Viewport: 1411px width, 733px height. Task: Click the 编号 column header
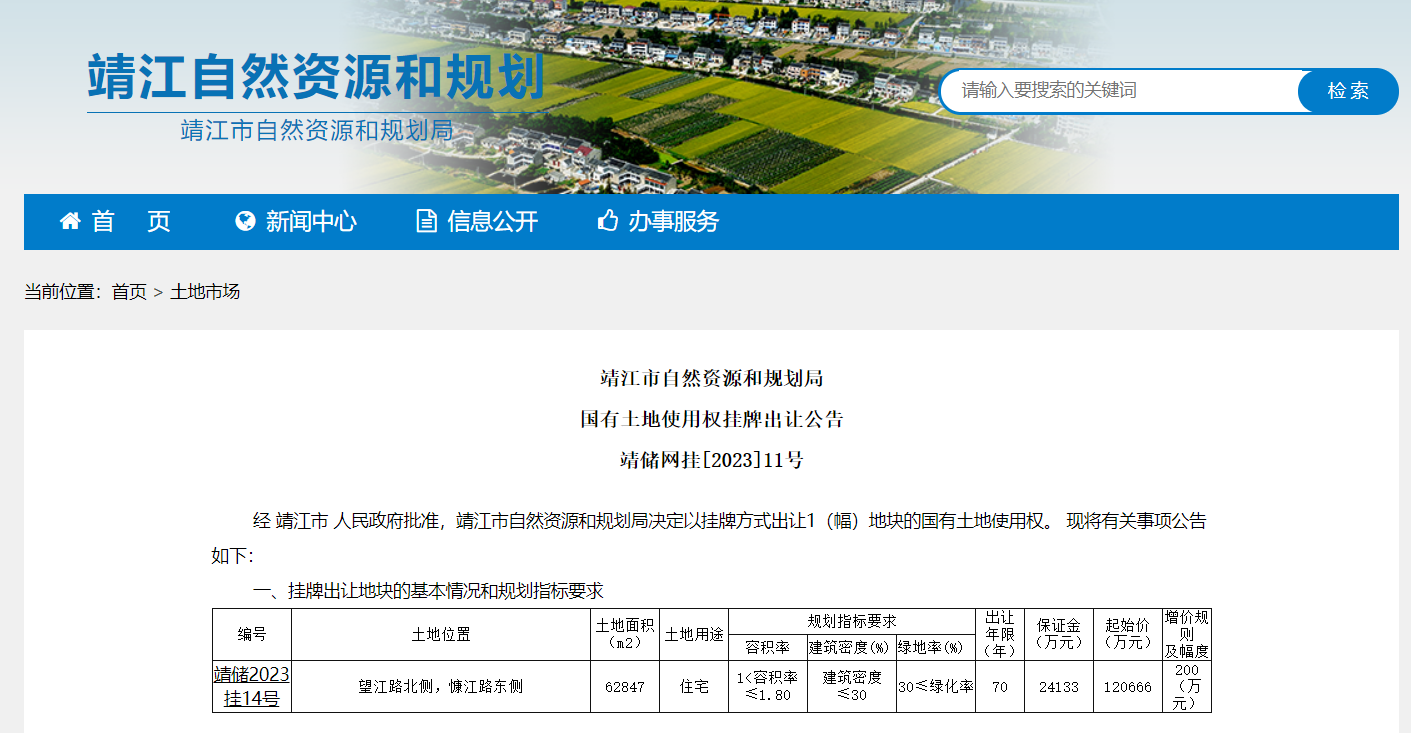point(252,634)
